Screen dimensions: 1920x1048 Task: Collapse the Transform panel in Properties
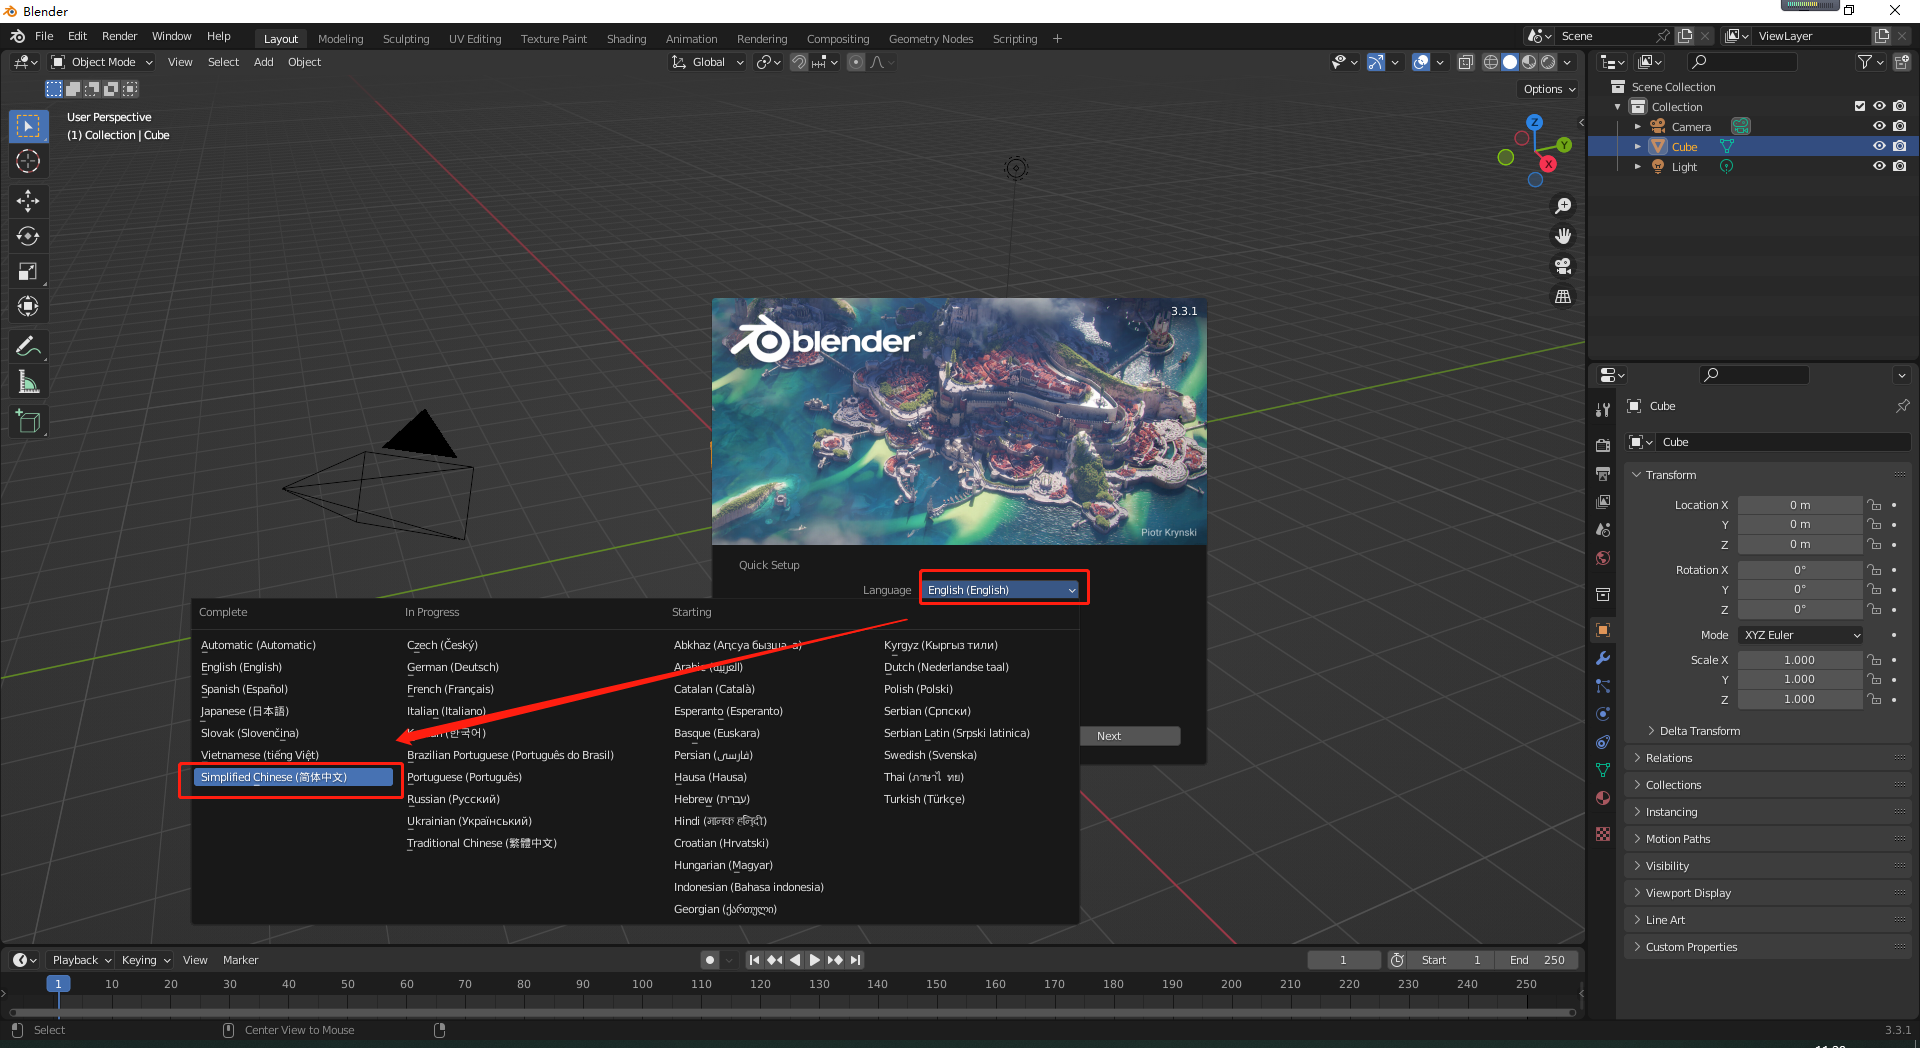1664,474
